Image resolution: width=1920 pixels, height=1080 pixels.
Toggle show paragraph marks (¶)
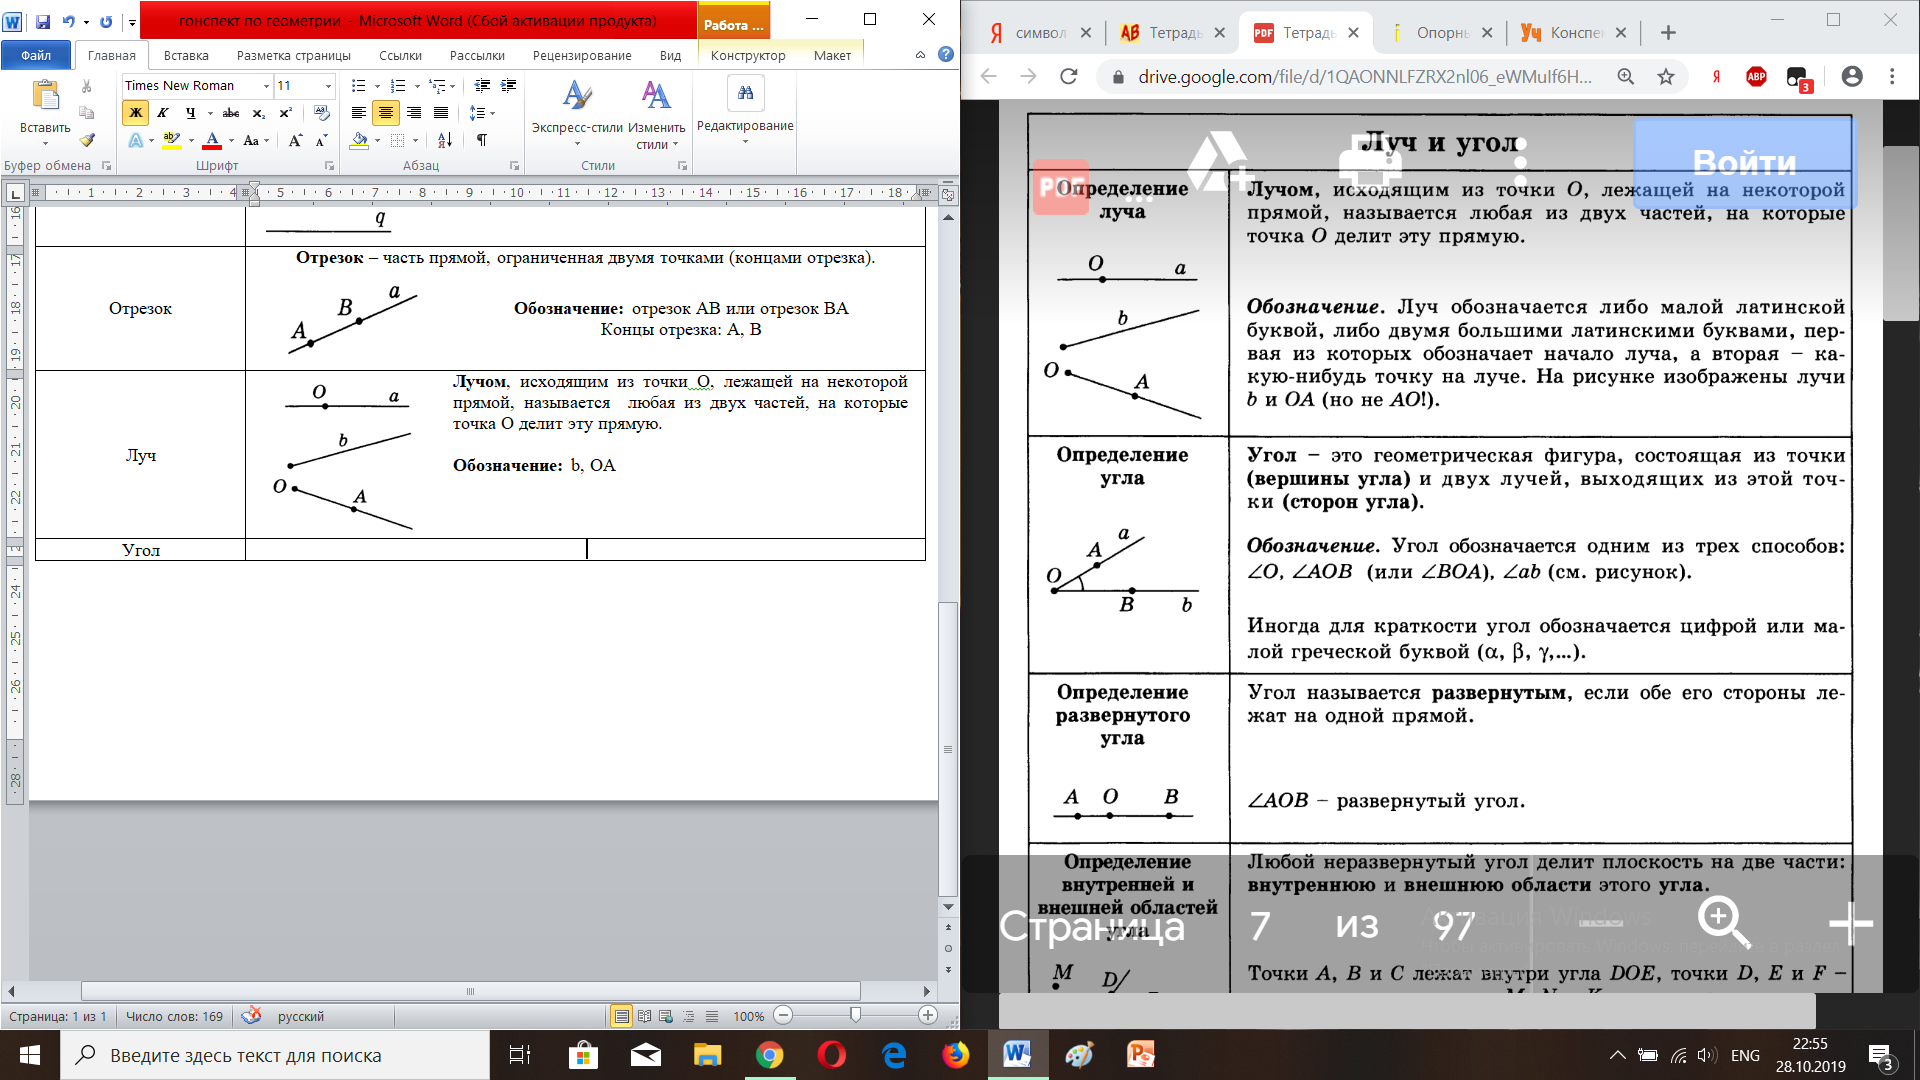click(482, 141)
